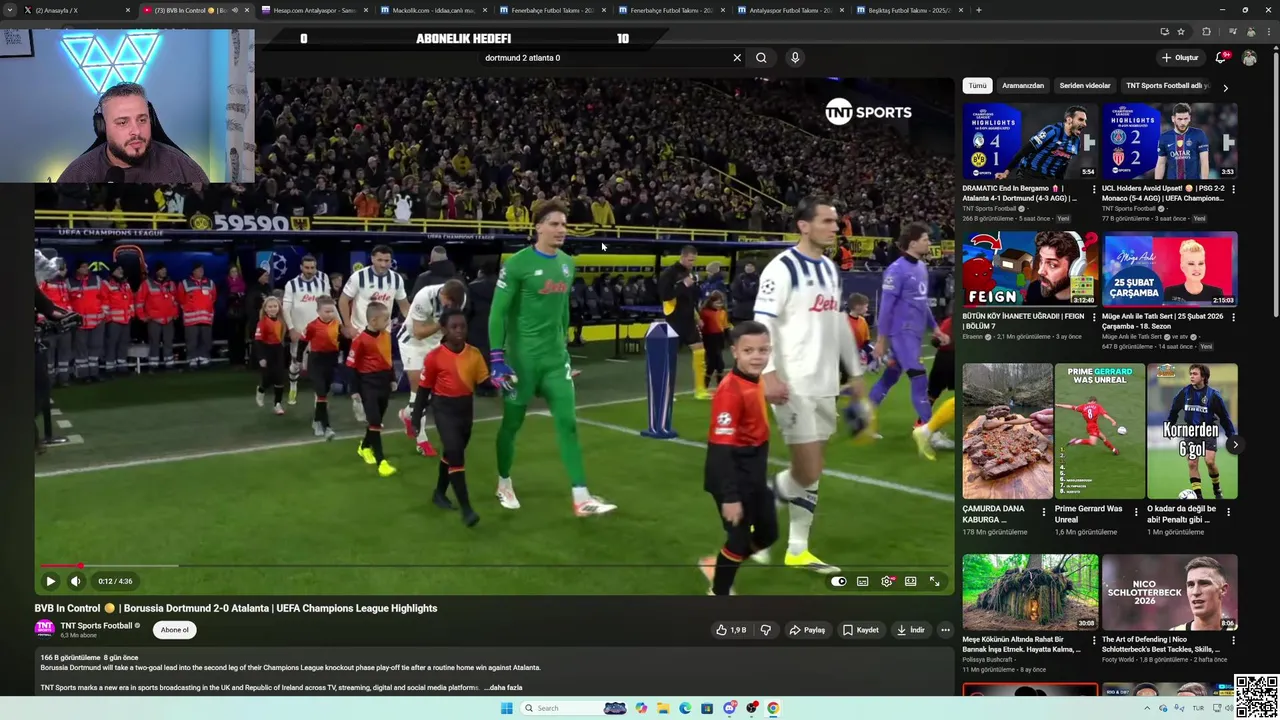Open the three-dot more actions menu

click(945, 630)
